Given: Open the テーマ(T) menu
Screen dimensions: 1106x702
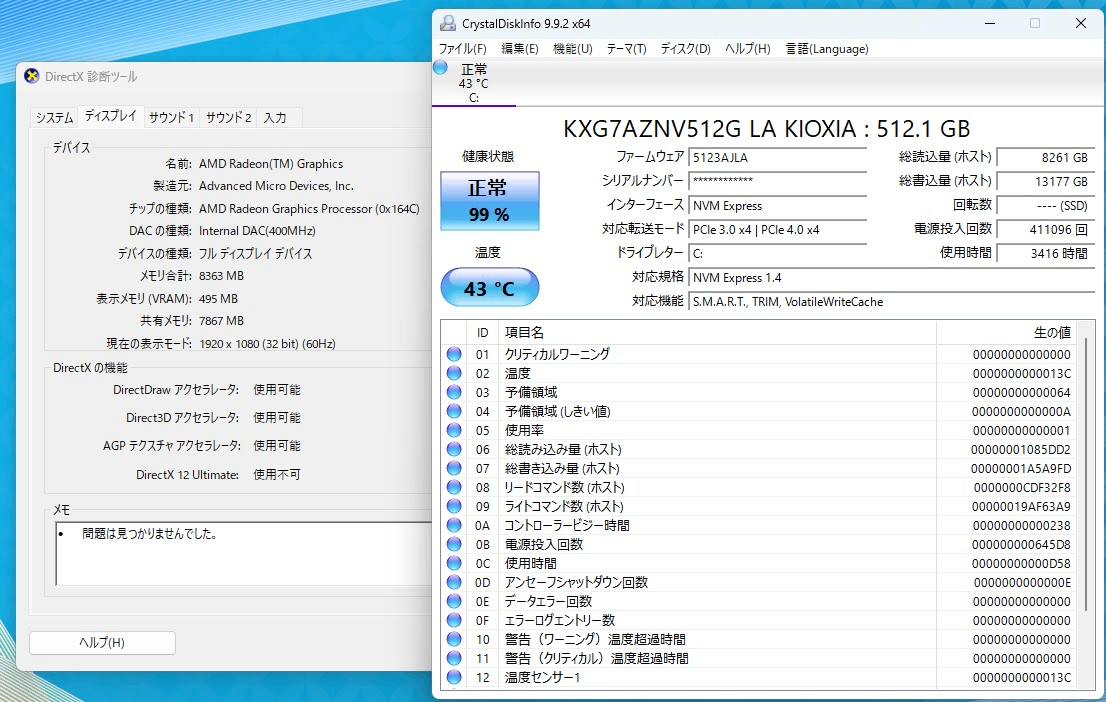Looking at the screenshot, I should tap(626, 49).
